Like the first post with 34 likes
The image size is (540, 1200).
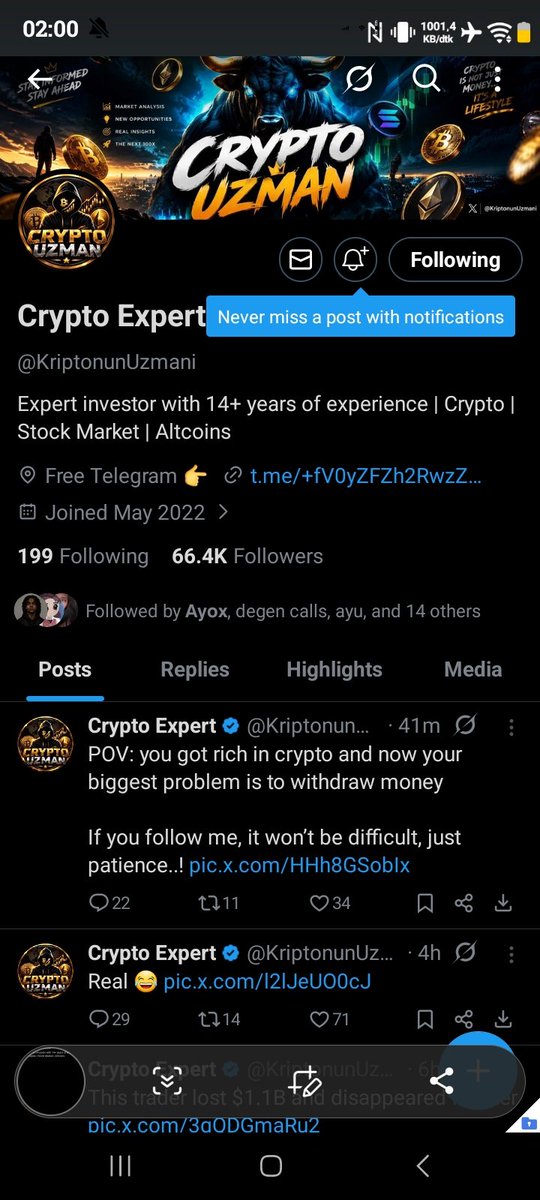pos(330,903)
